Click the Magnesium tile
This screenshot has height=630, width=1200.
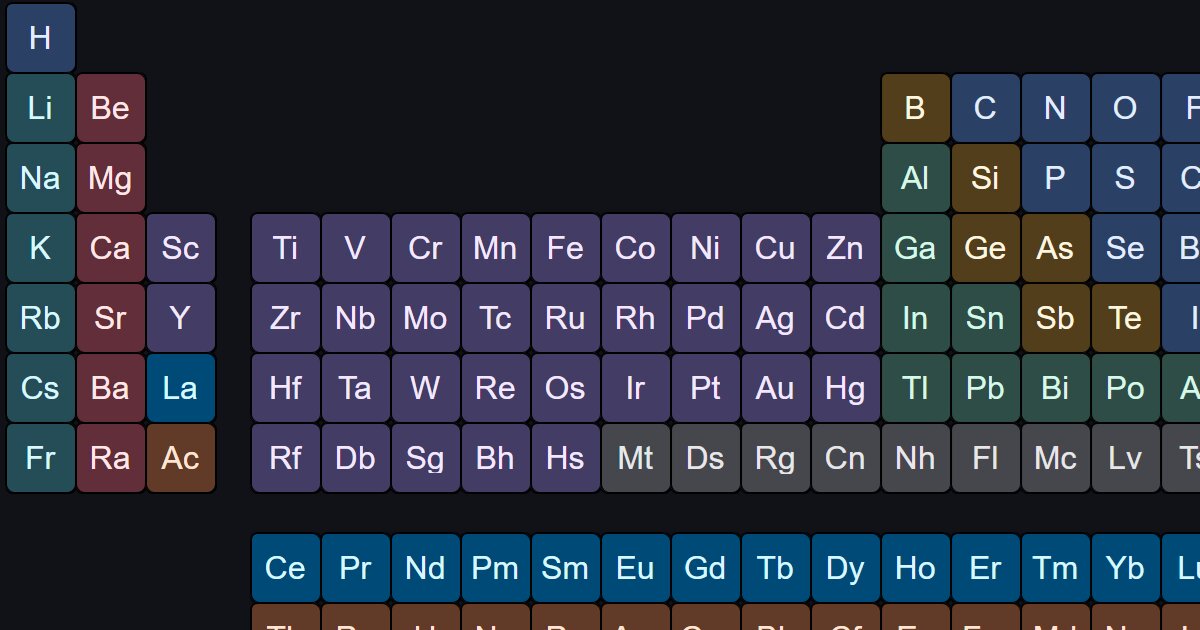coord(110,178)
